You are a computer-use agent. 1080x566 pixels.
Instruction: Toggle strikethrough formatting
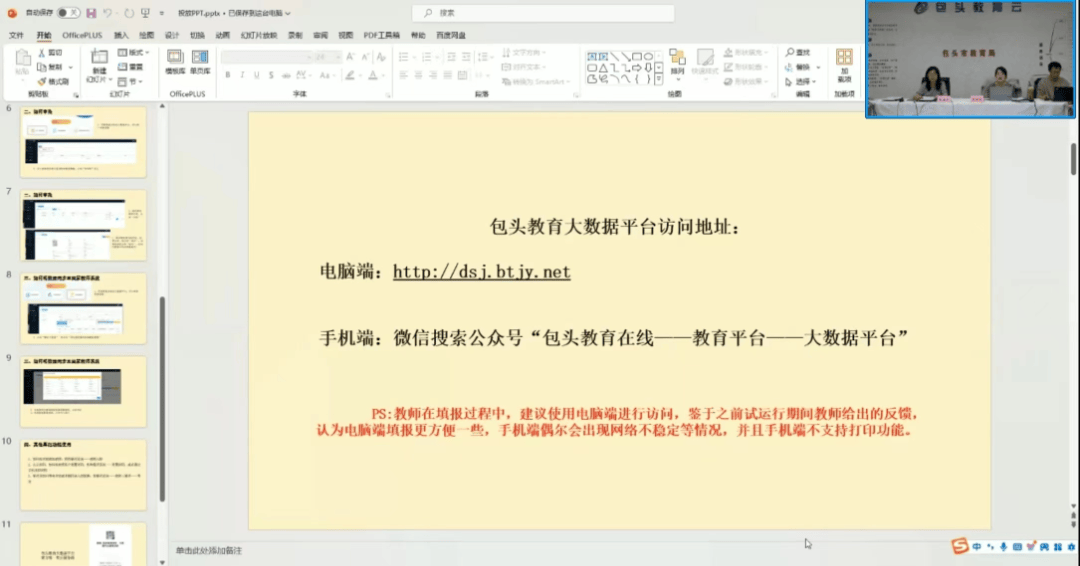click(x=286, y=75)
